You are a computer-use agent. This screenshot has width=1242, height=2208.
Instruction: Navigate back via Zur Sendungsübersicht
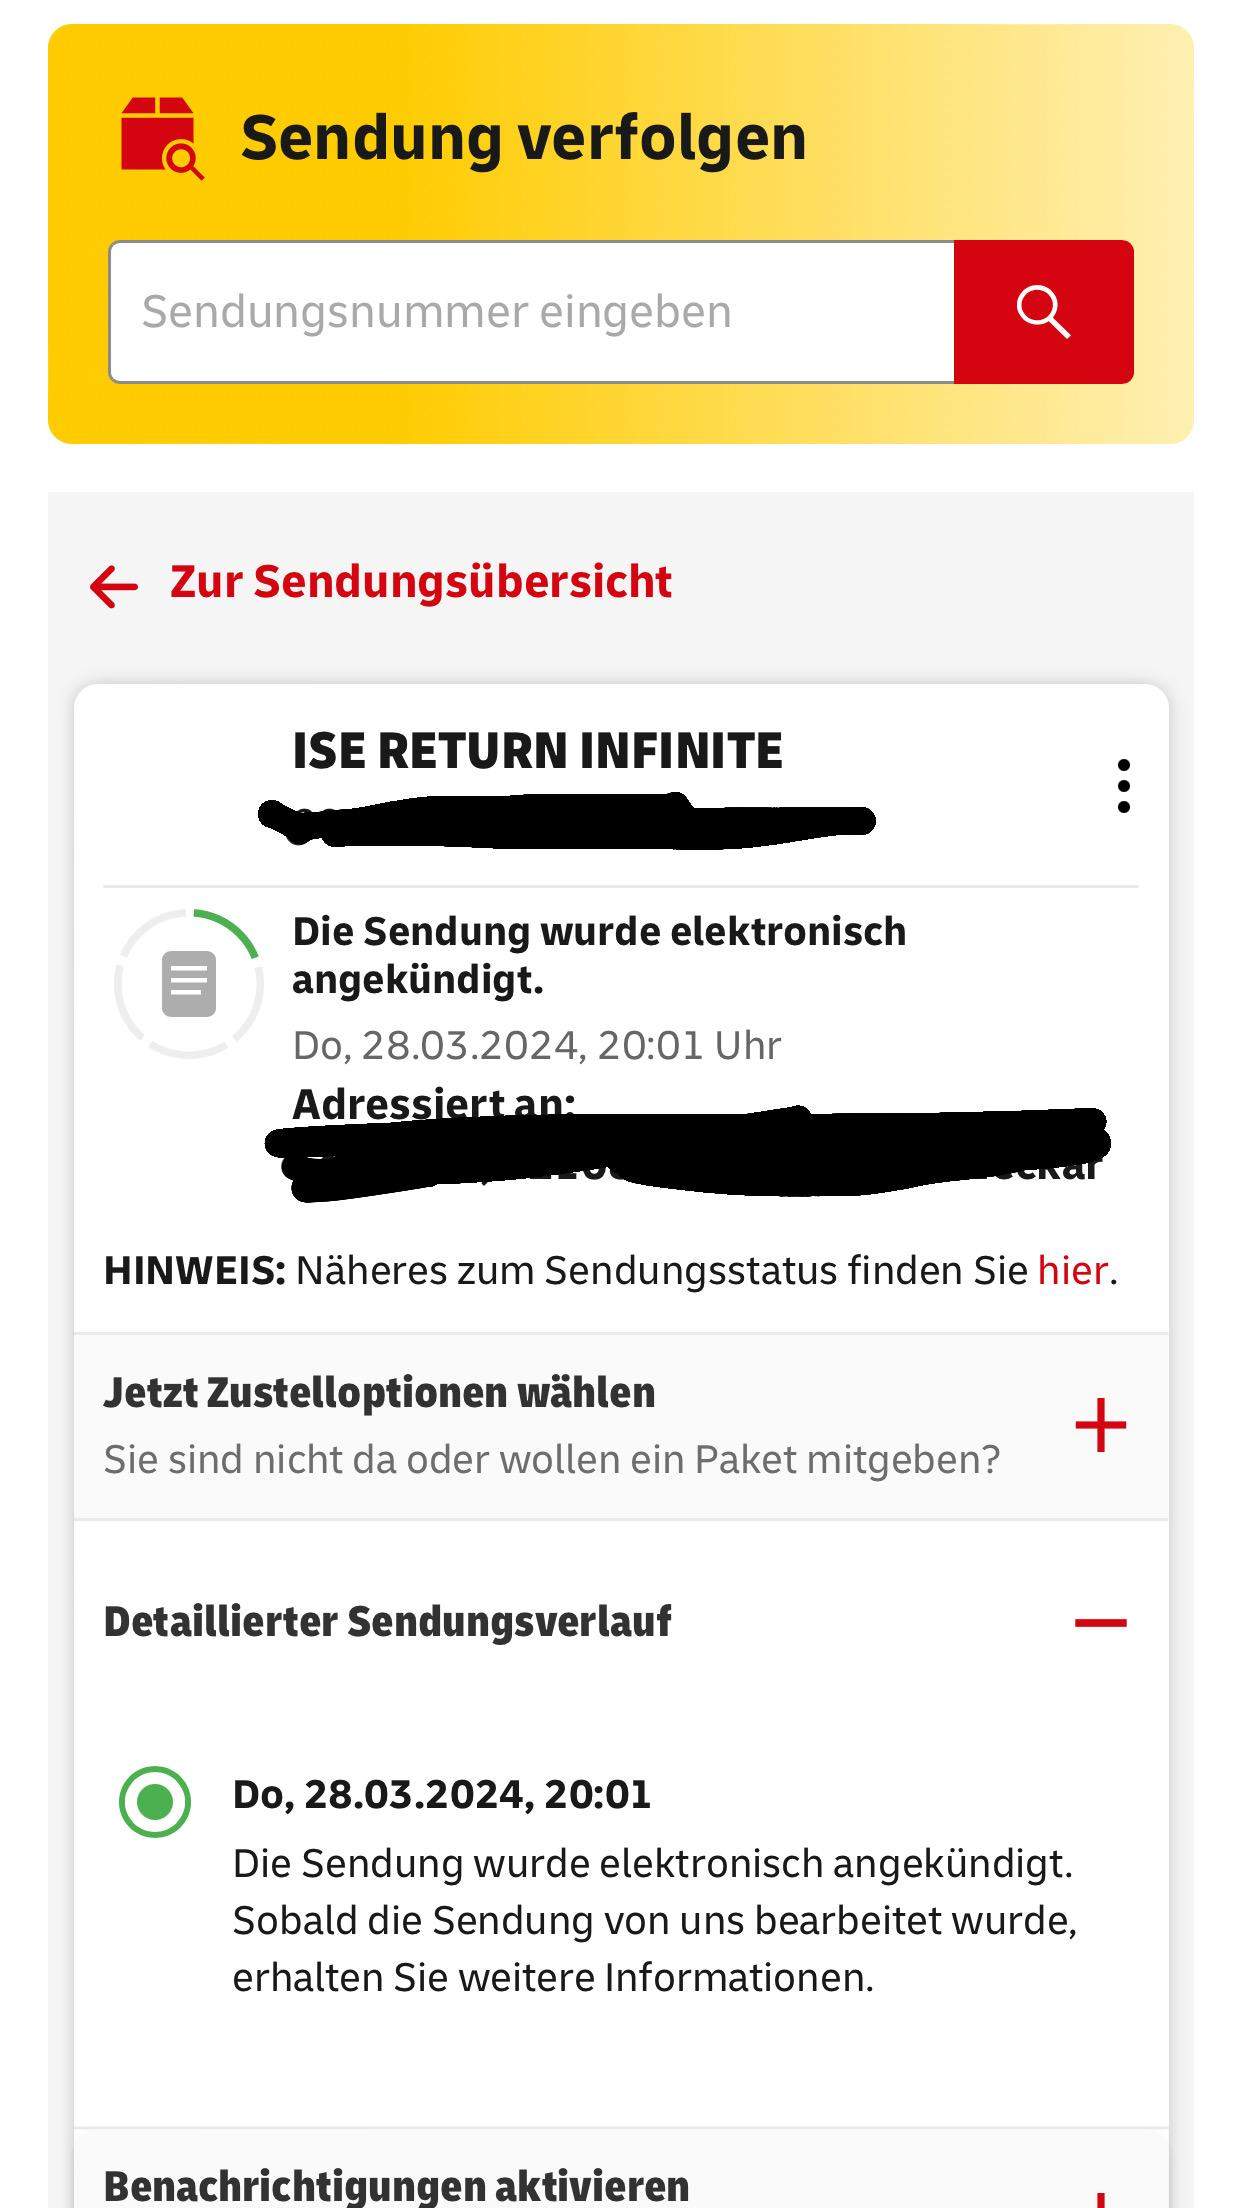[420, 581]
